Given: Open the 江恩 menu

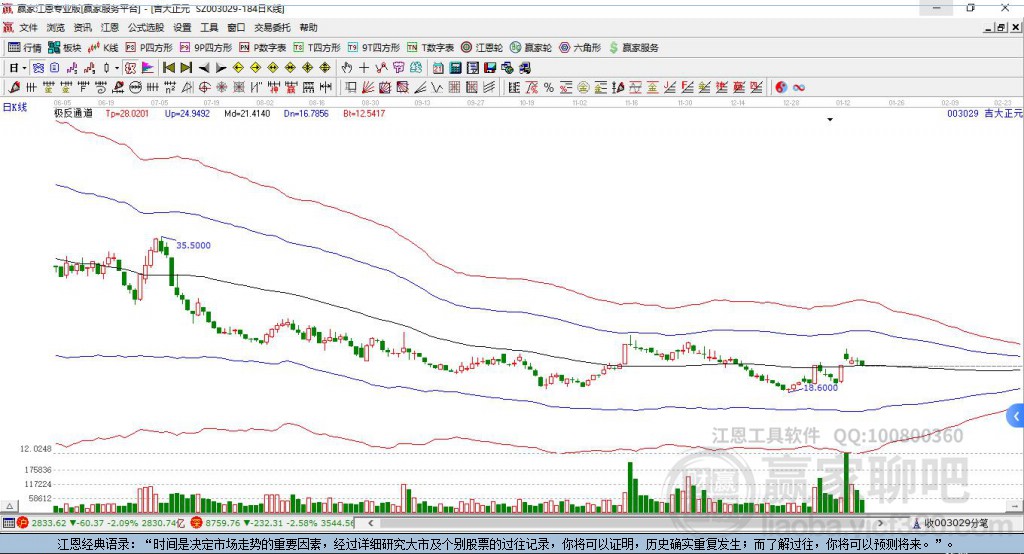Looking at the screenshot, I should [x=110, y=27].
